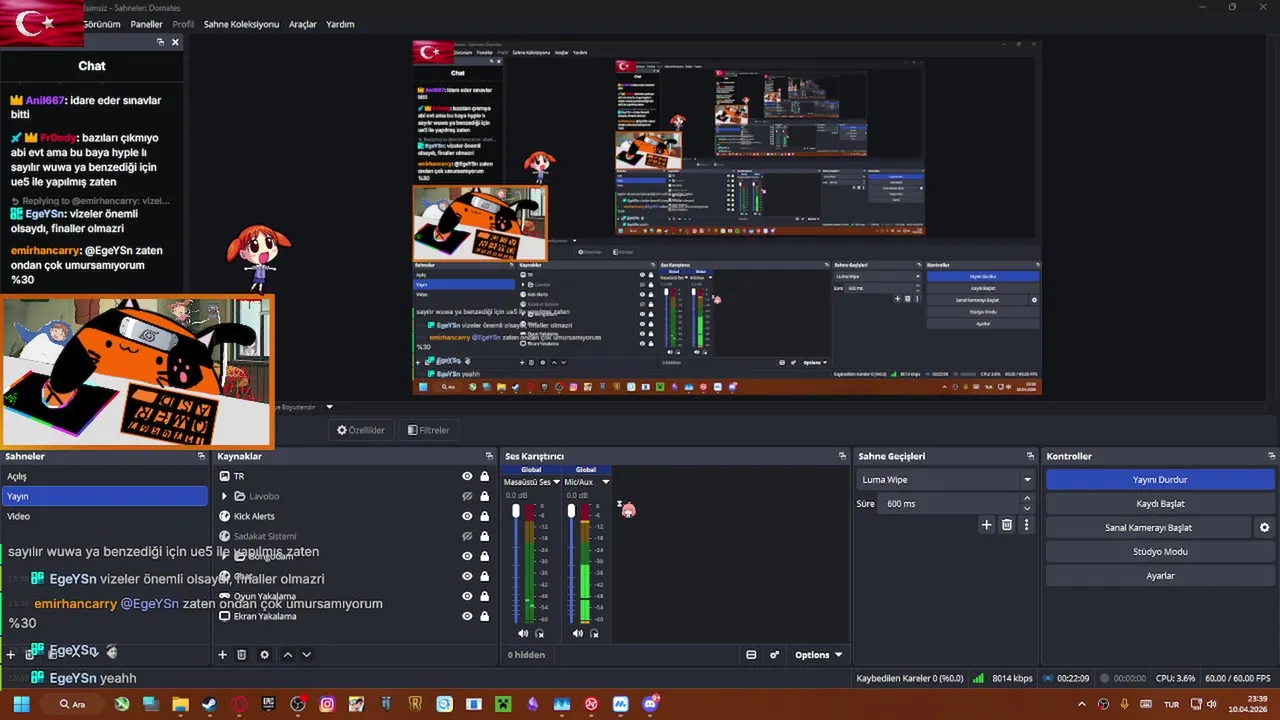
Task: Mute the Masaüstü Ses speaker icon
Action: coord(523,633)
